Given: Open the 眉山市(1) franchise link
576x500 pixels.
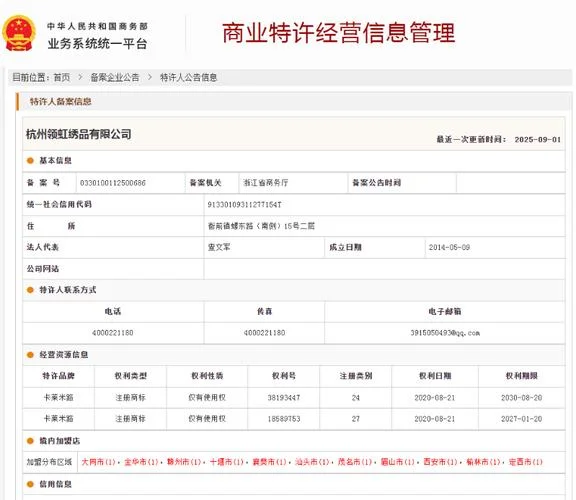Looking at the screenshot, I should click(x=397, y=462).
